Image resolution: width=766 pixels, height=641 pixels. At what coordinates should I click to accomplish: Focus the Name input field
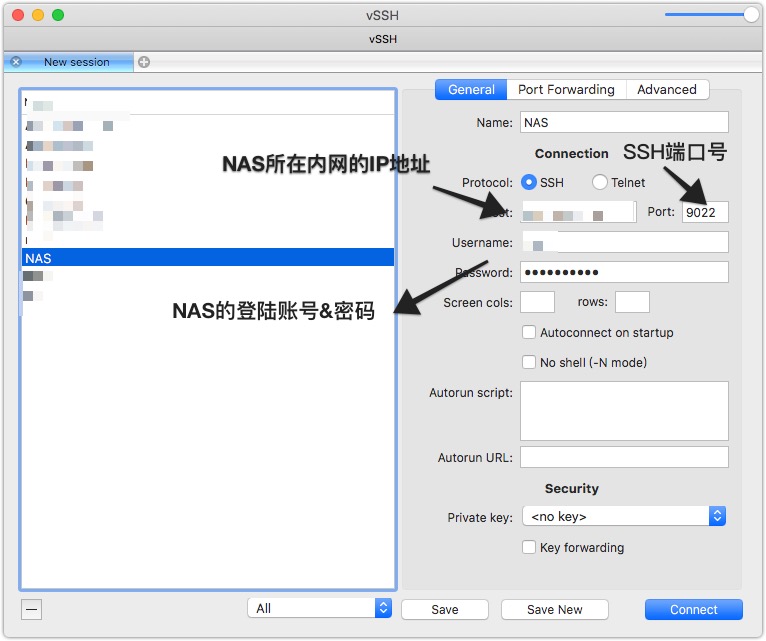[x=624, y=122]
